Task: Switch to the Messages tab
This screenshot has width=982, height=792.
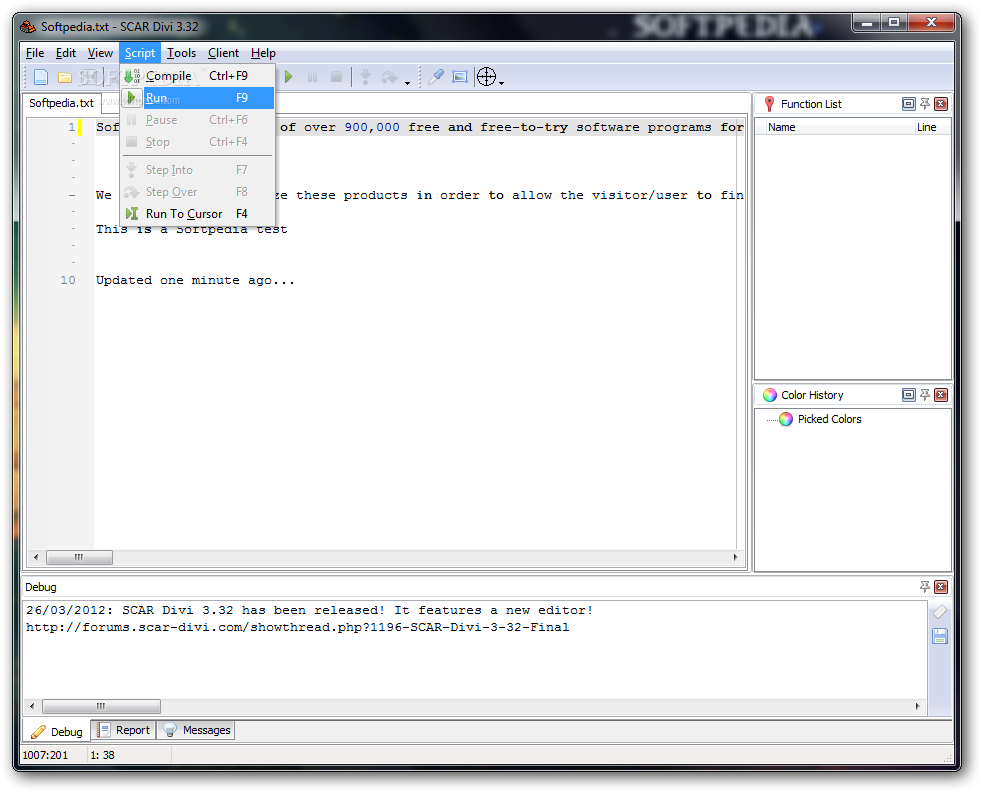Action: [x=196, y=730]
